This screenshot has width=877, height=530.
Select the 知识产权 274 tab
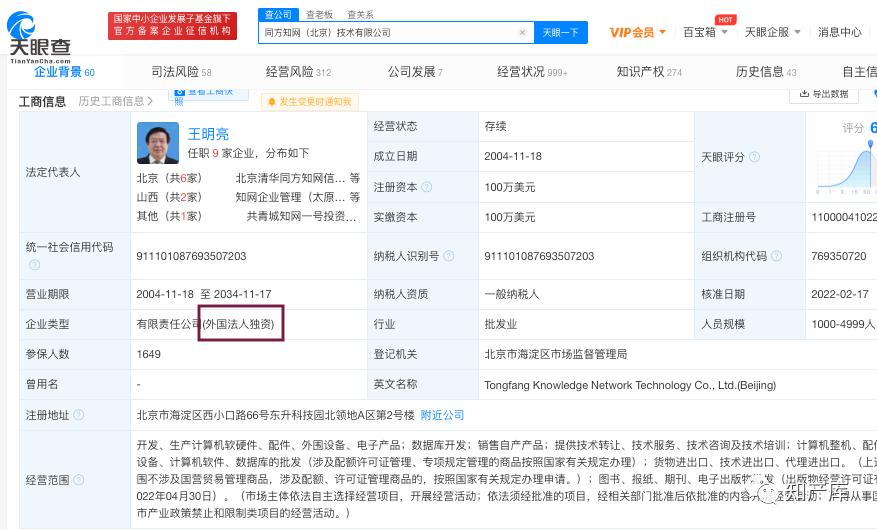pyautogui.click(x=649, y=72)
